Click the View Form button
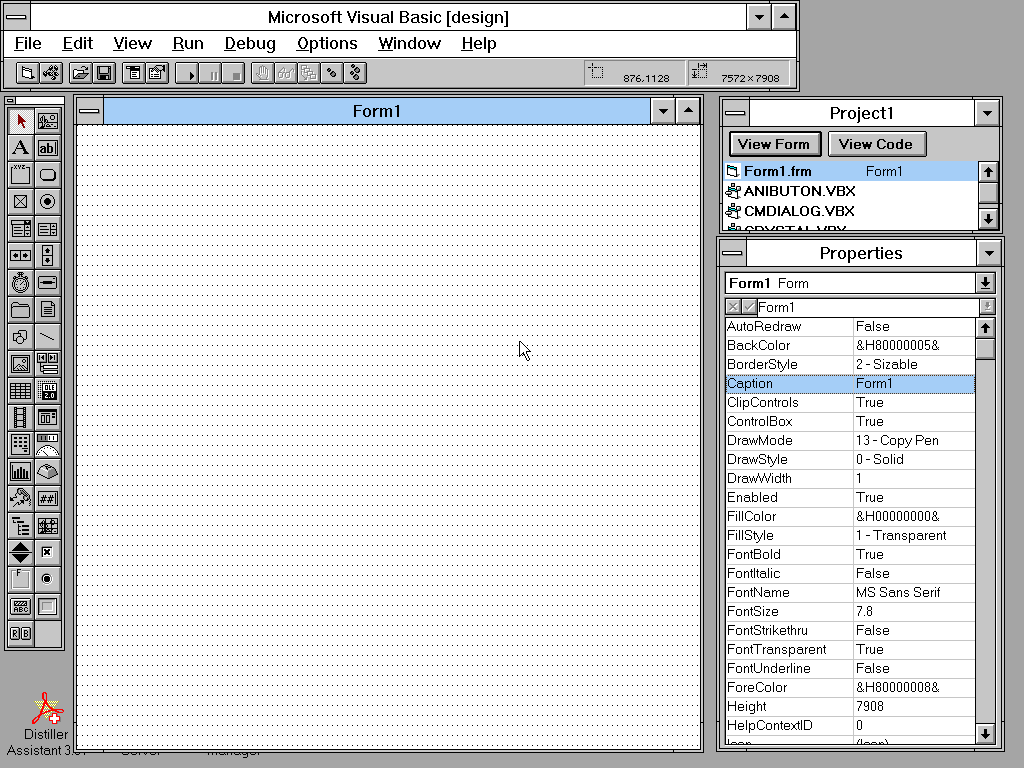 (x=774, y=144)
